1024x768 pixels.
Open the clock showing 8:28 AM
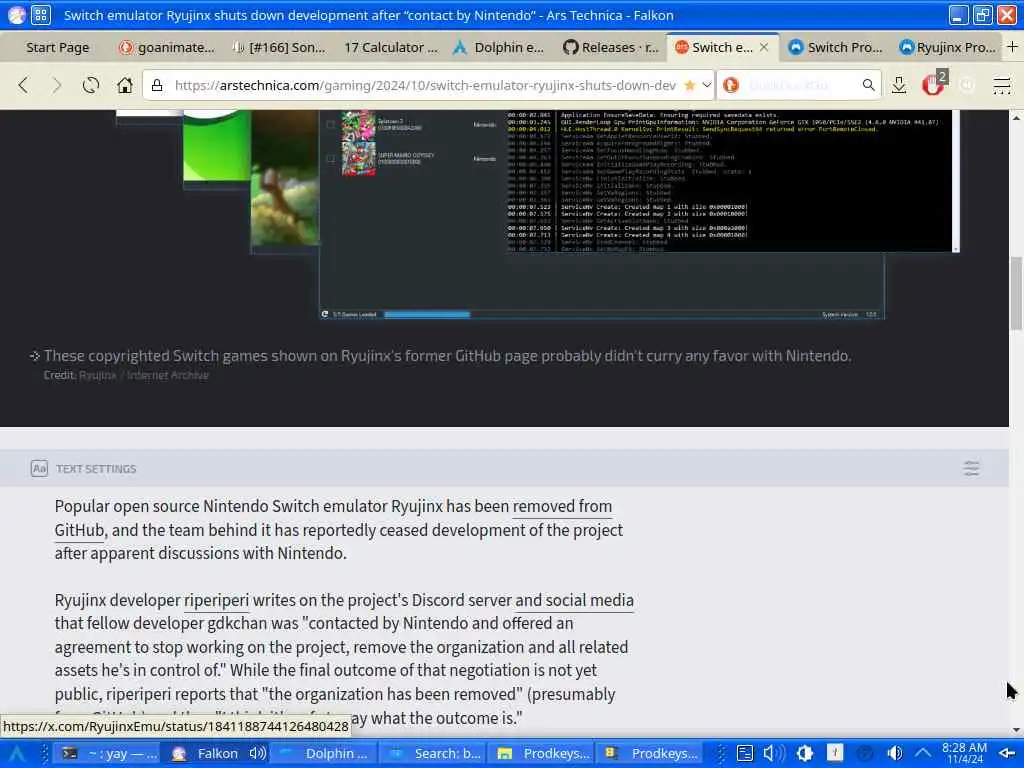pos(964,754)
